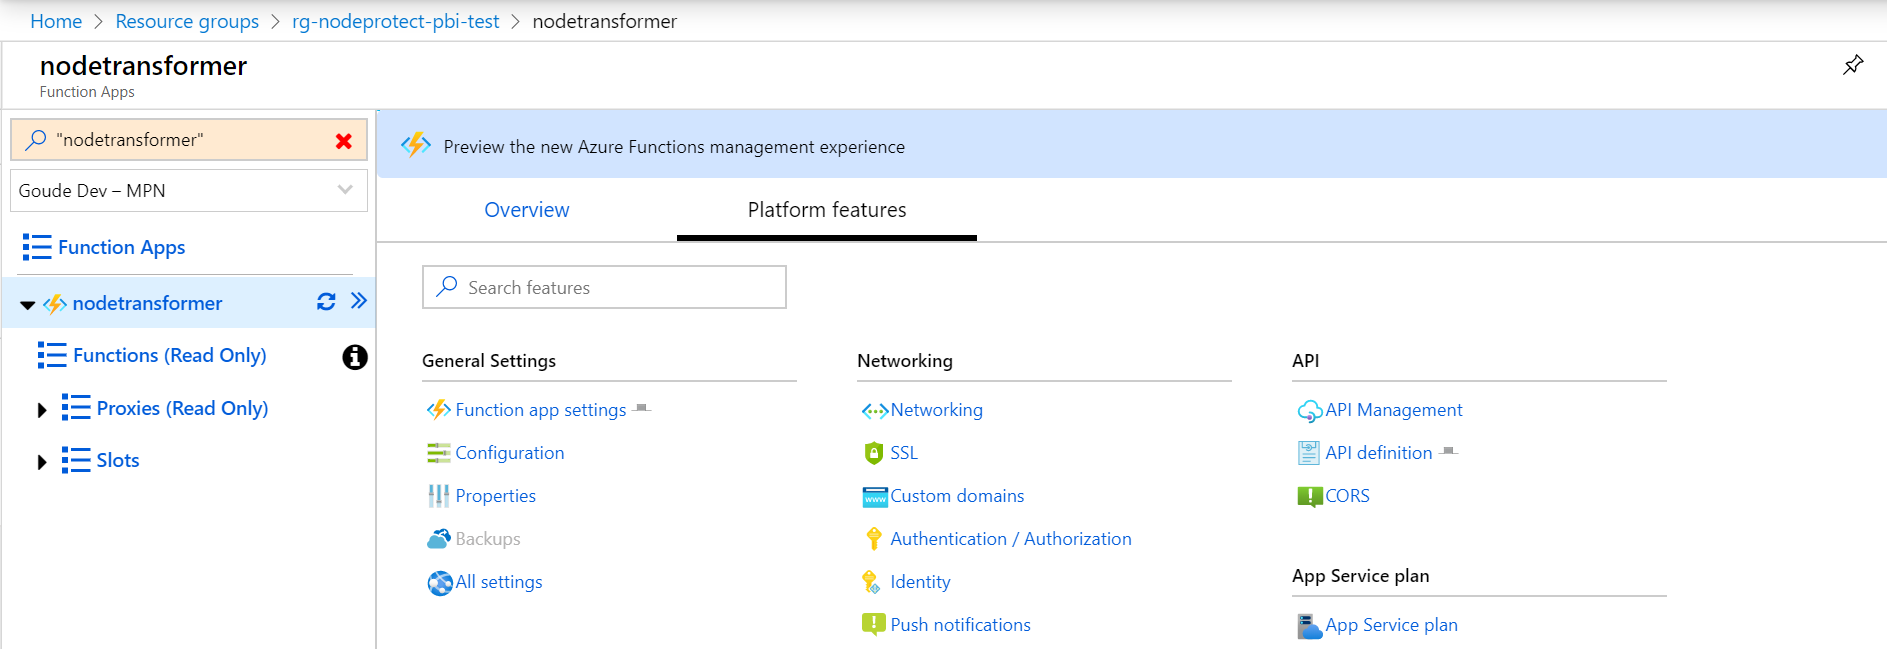This screenshot has width=1887, height=649.
Task: Open Slots in the sidebar
Action: click(118, 460)
